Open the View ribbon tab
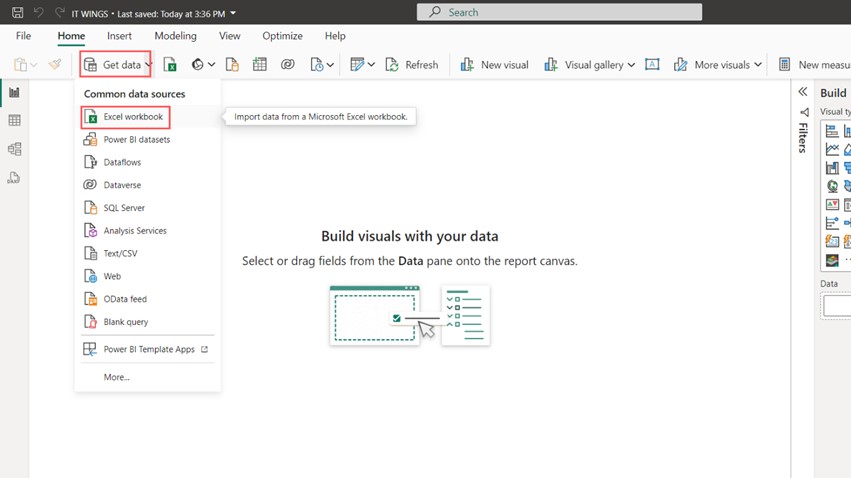Image resolution: width=851 pixels, height=478 pixels. click(230, 36)
